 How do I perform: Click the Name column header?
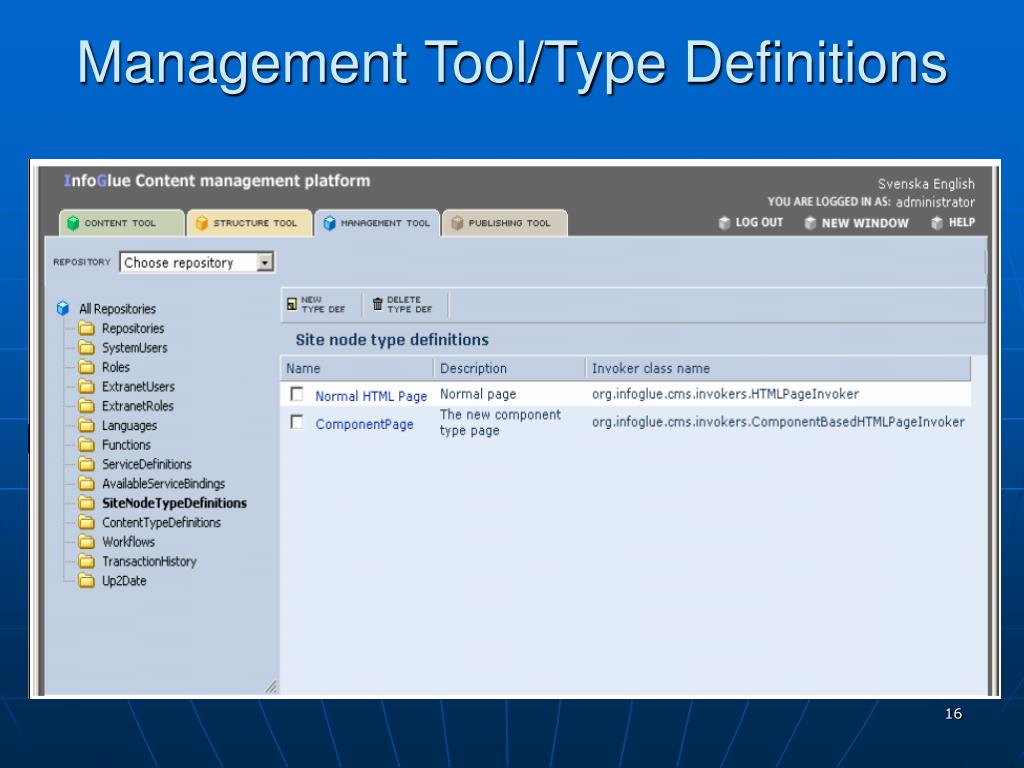tap(303, 368)
